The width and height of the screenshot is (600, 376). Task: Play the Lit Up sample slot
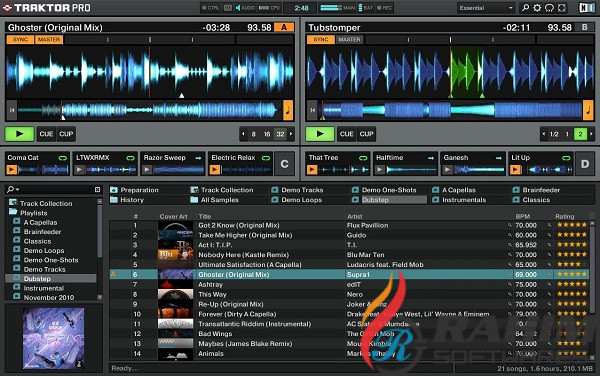(x=515, y=169)
